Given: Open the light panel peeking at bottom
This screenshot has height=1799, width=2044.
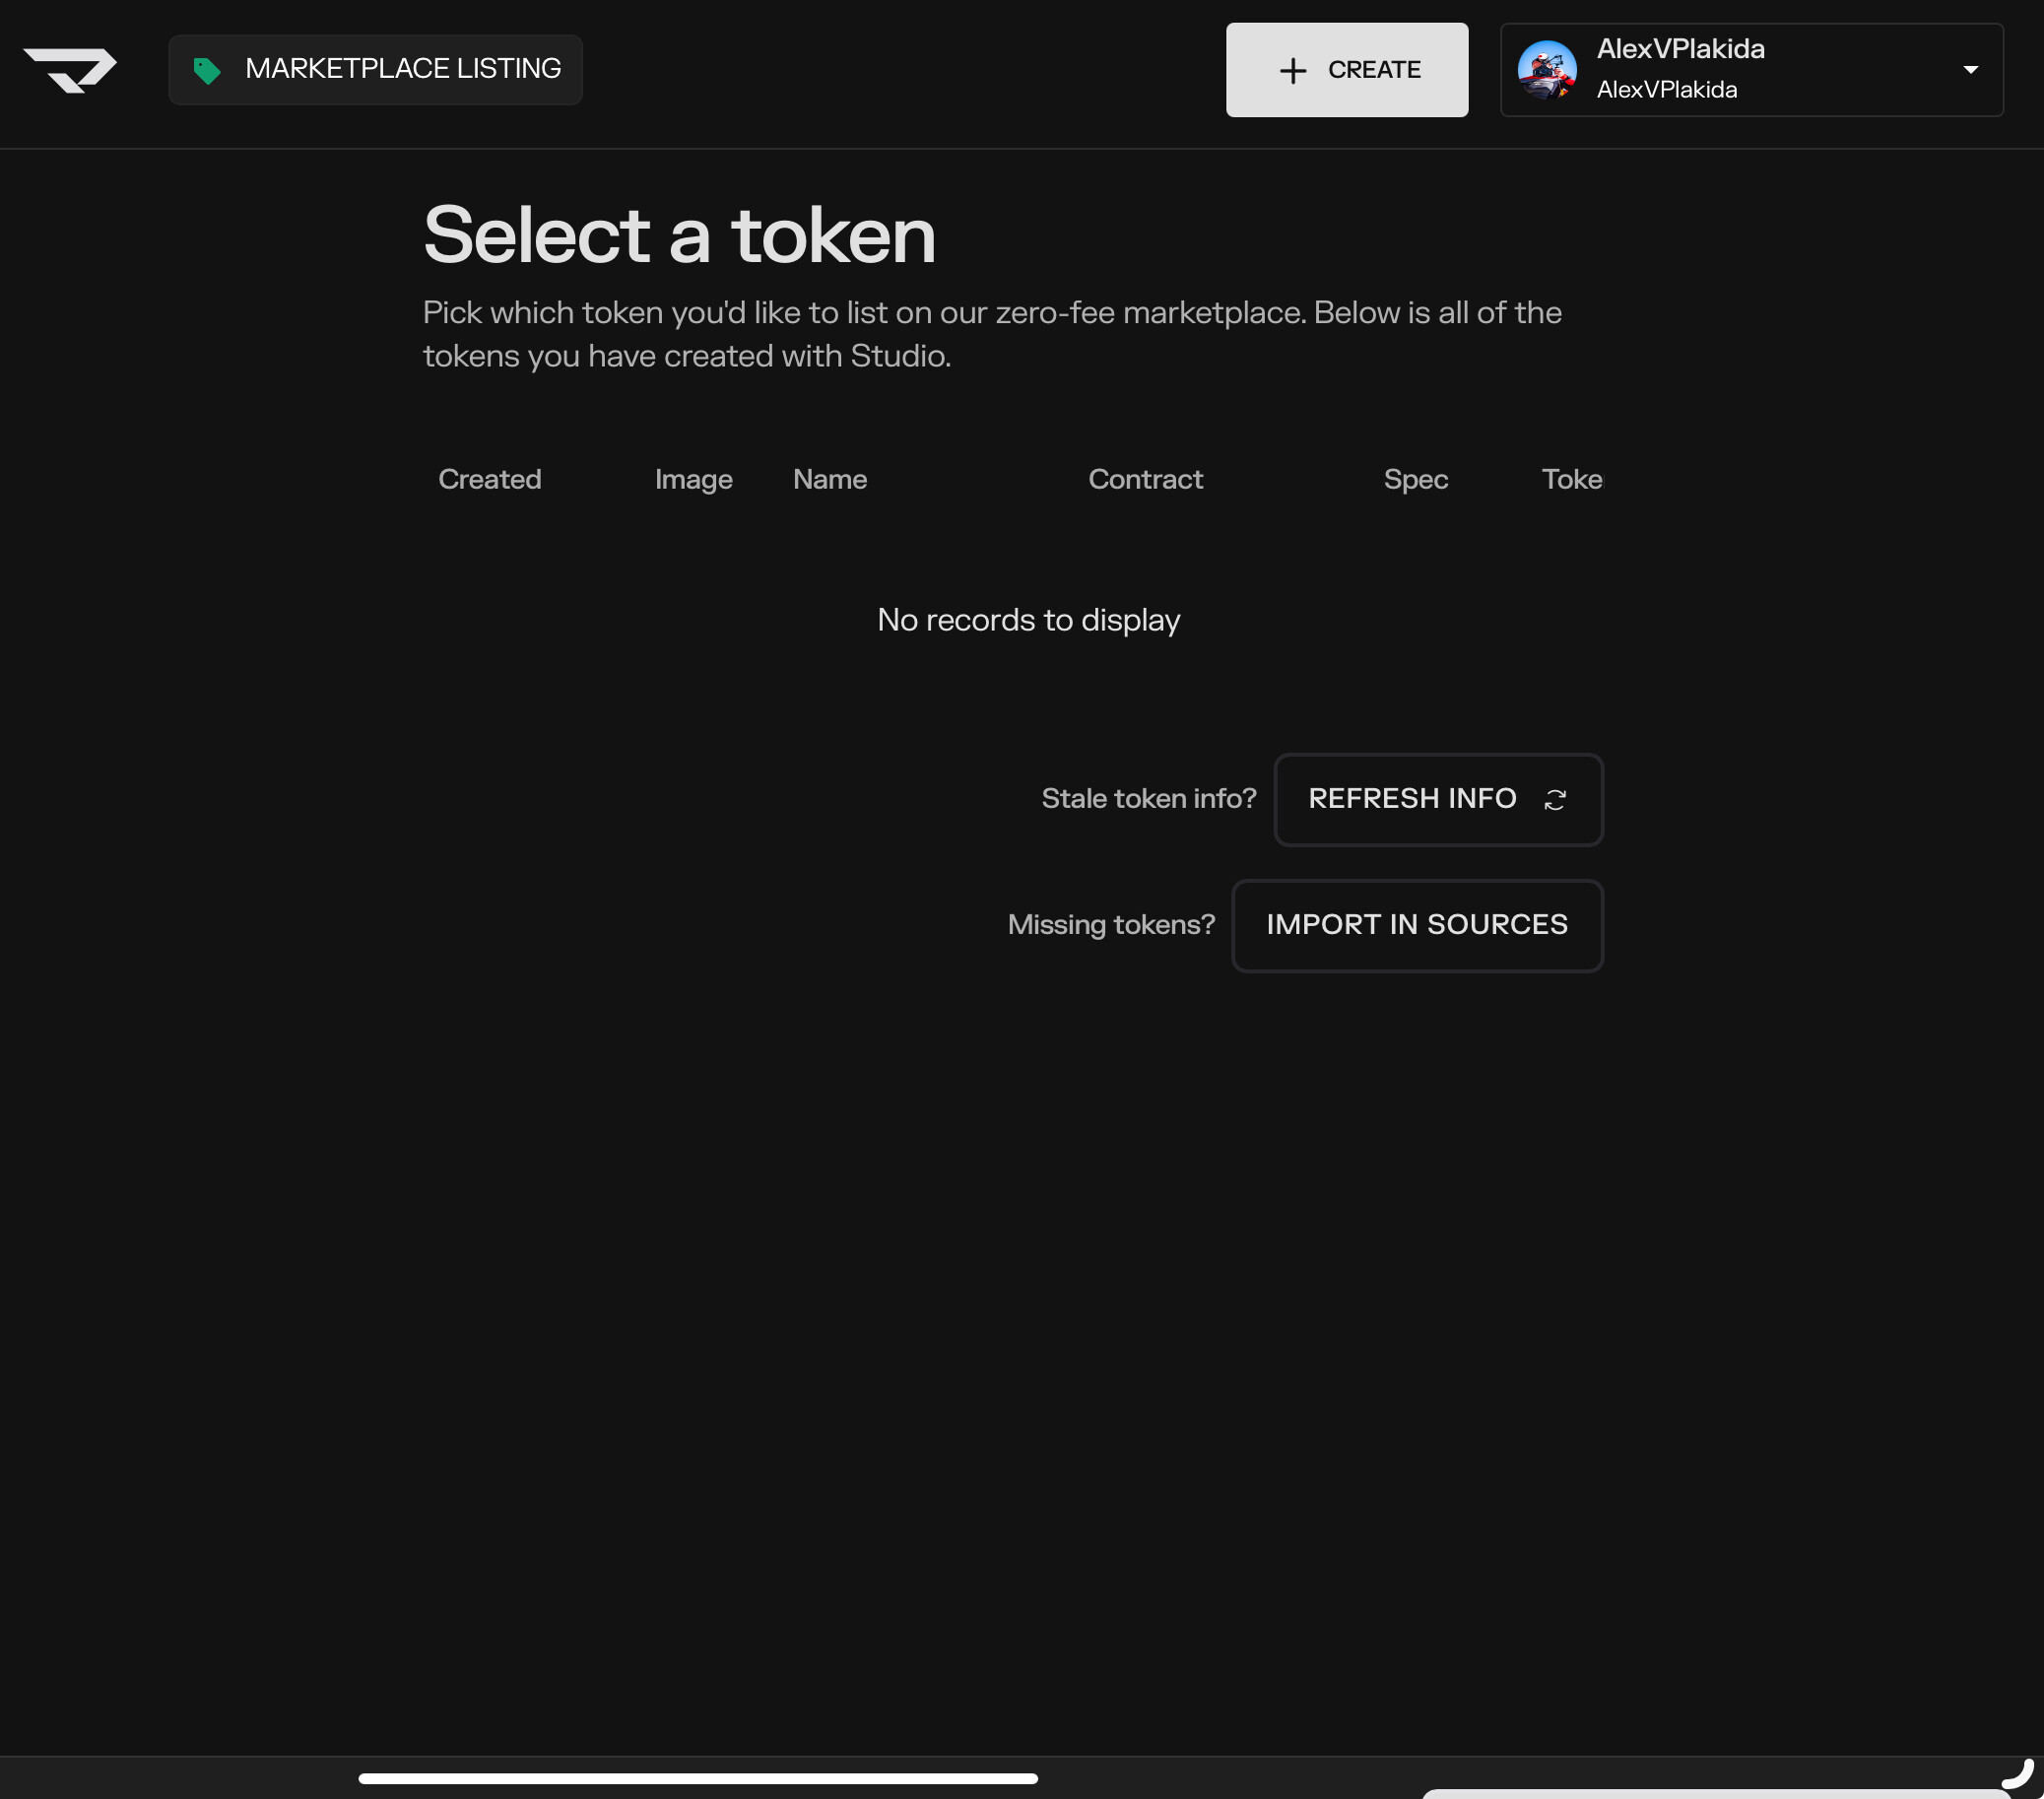Looking at the screenshot, I should pos(1715,1793).
